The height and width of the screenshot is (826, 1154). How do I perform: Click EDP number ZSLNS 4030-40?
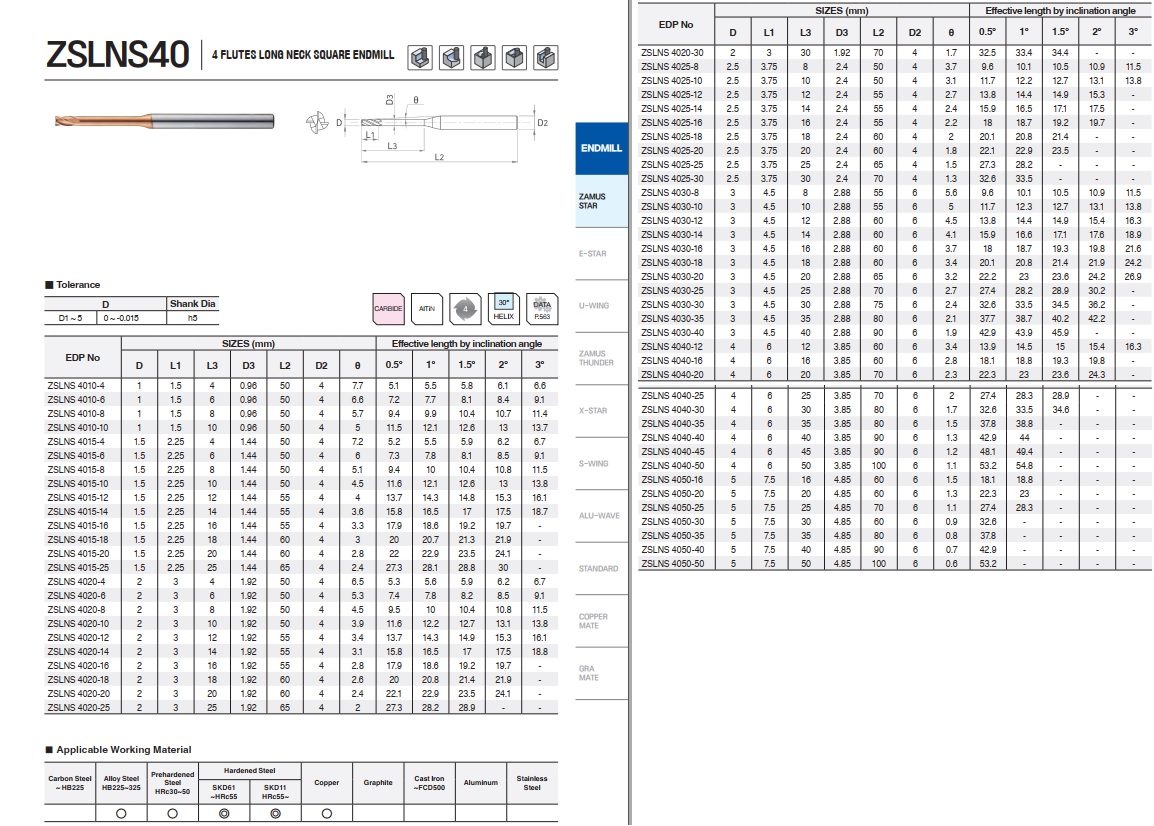click(x=672, y=333)
